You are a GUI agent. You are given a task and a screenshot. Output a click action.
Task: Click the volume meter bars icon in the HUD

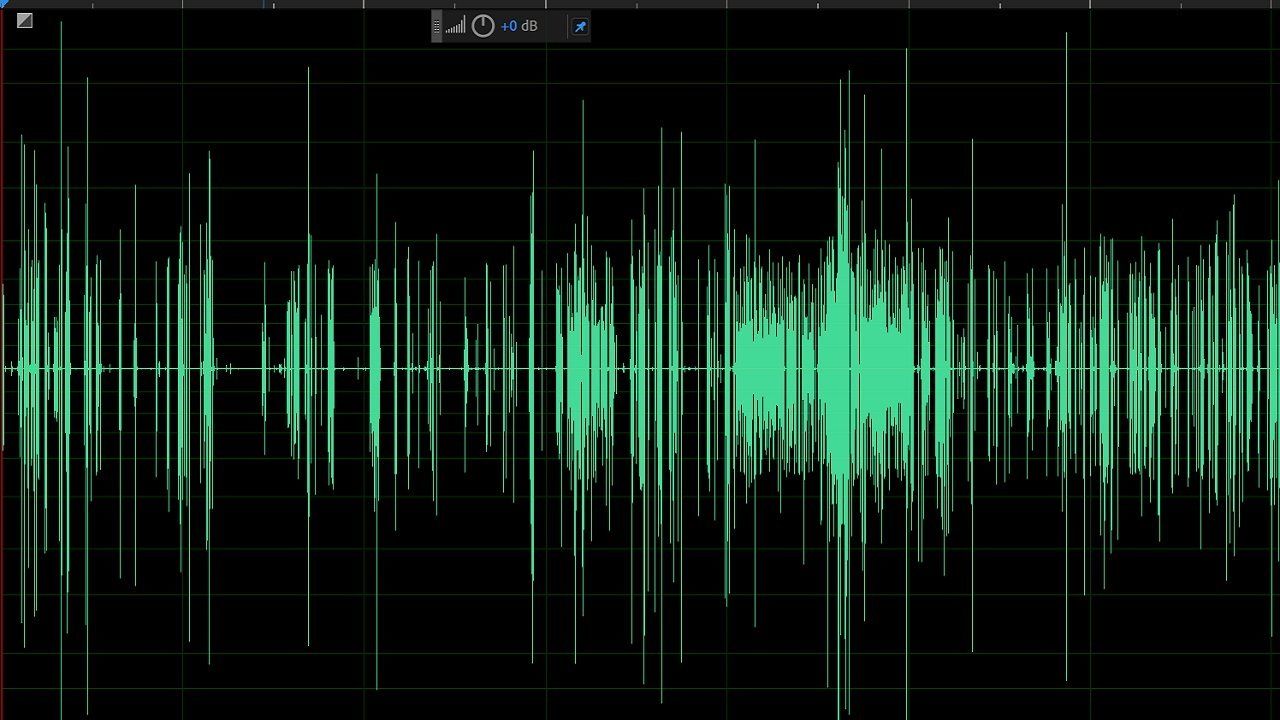point(455,26)
